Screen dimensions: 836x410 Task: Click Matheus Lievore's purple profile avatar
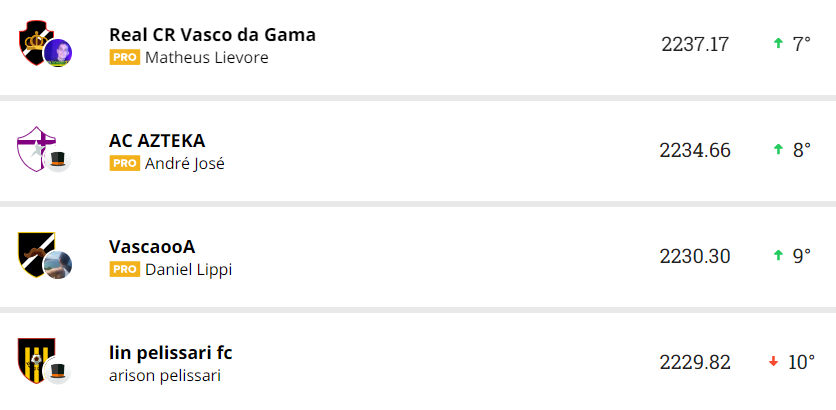coord(58,53)
